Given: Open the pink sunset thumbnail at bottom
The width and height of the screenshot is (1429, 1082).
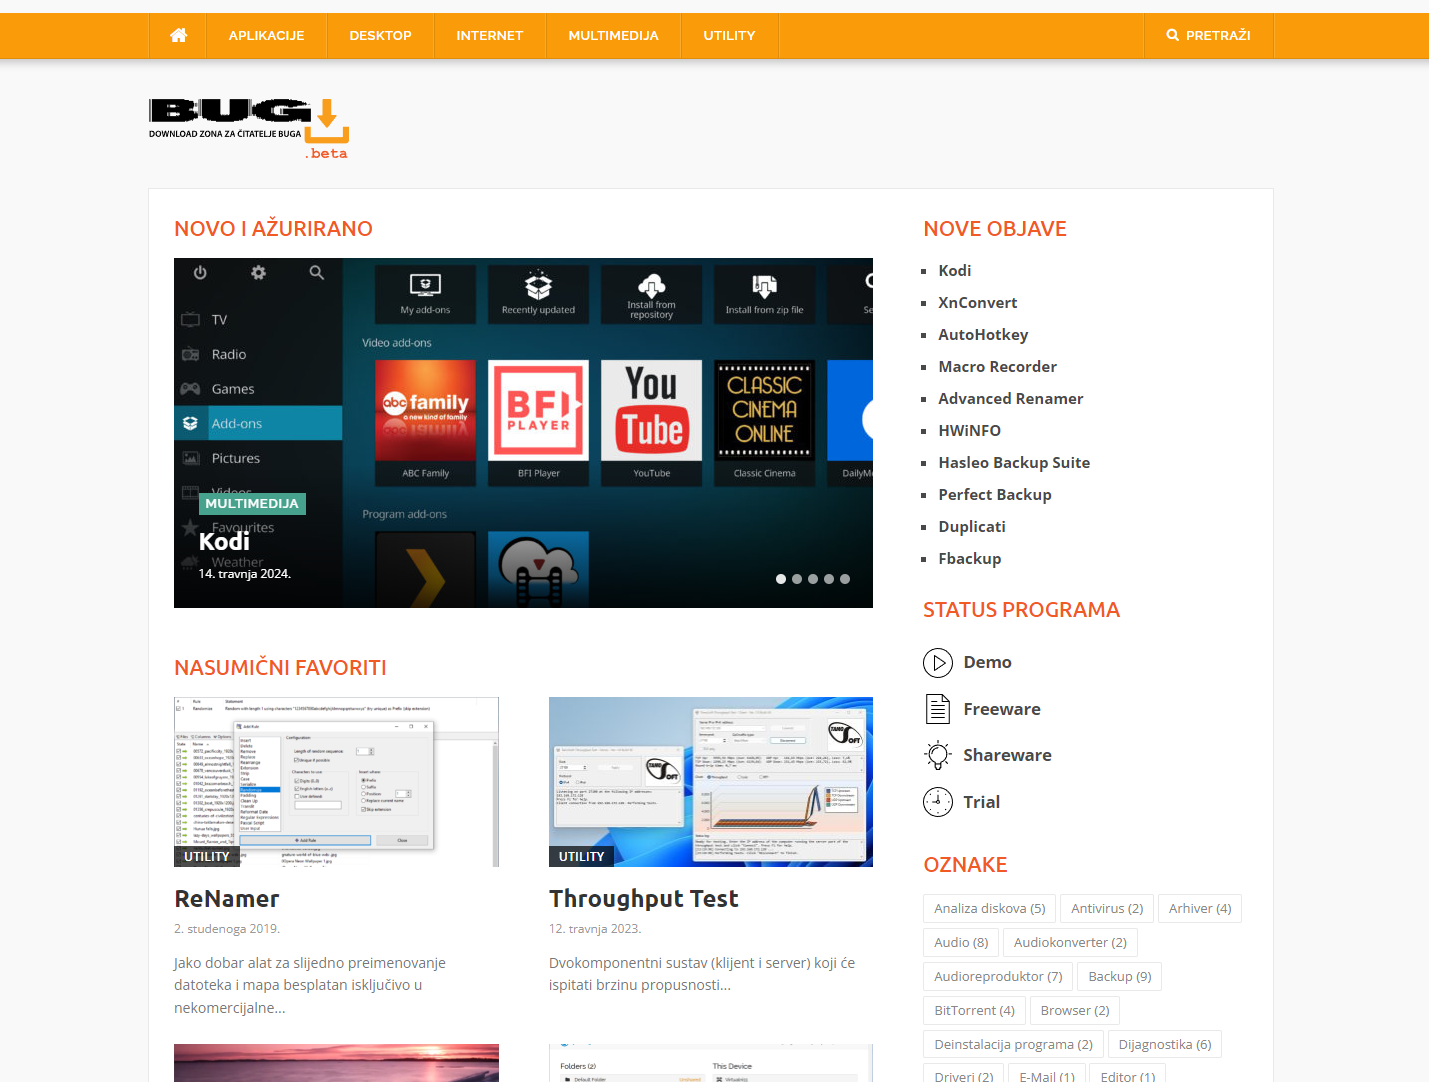Looking at the screenshot, I should 336,1063.
